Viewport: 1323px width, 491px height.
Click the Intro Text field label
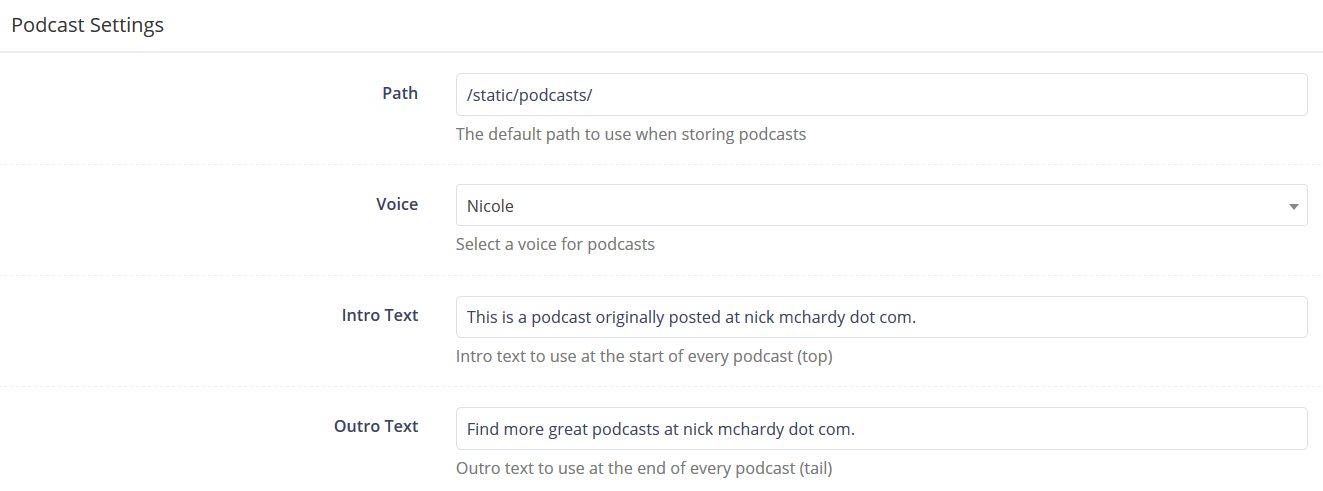pyautogui.click(x=380, y=315)
